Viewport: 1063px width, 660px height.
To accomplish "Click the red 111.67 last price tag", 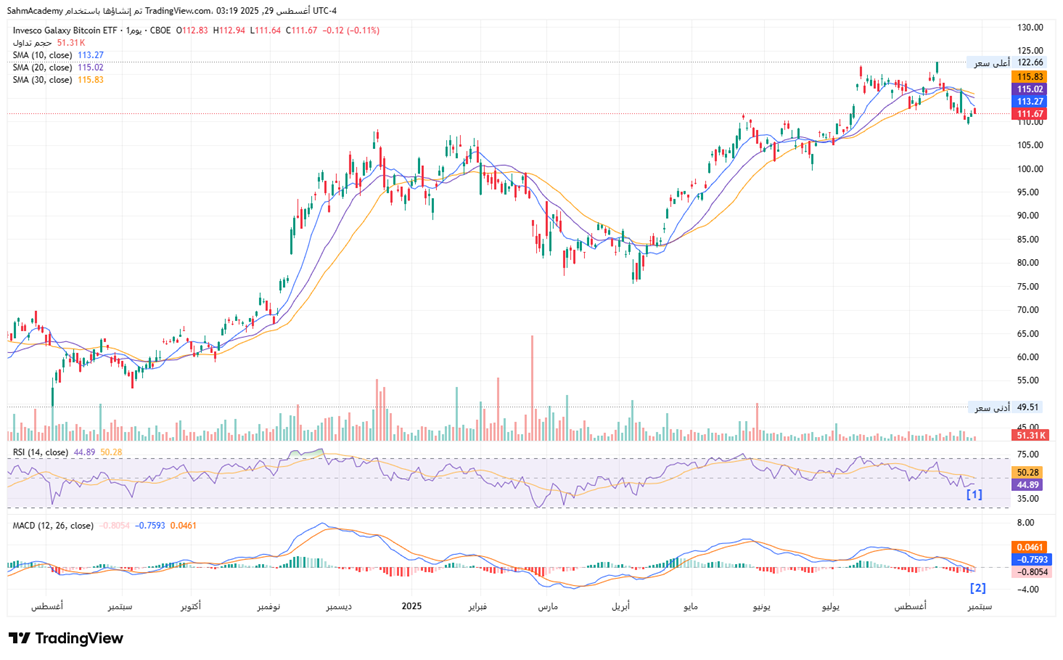I will (1029, 115).
